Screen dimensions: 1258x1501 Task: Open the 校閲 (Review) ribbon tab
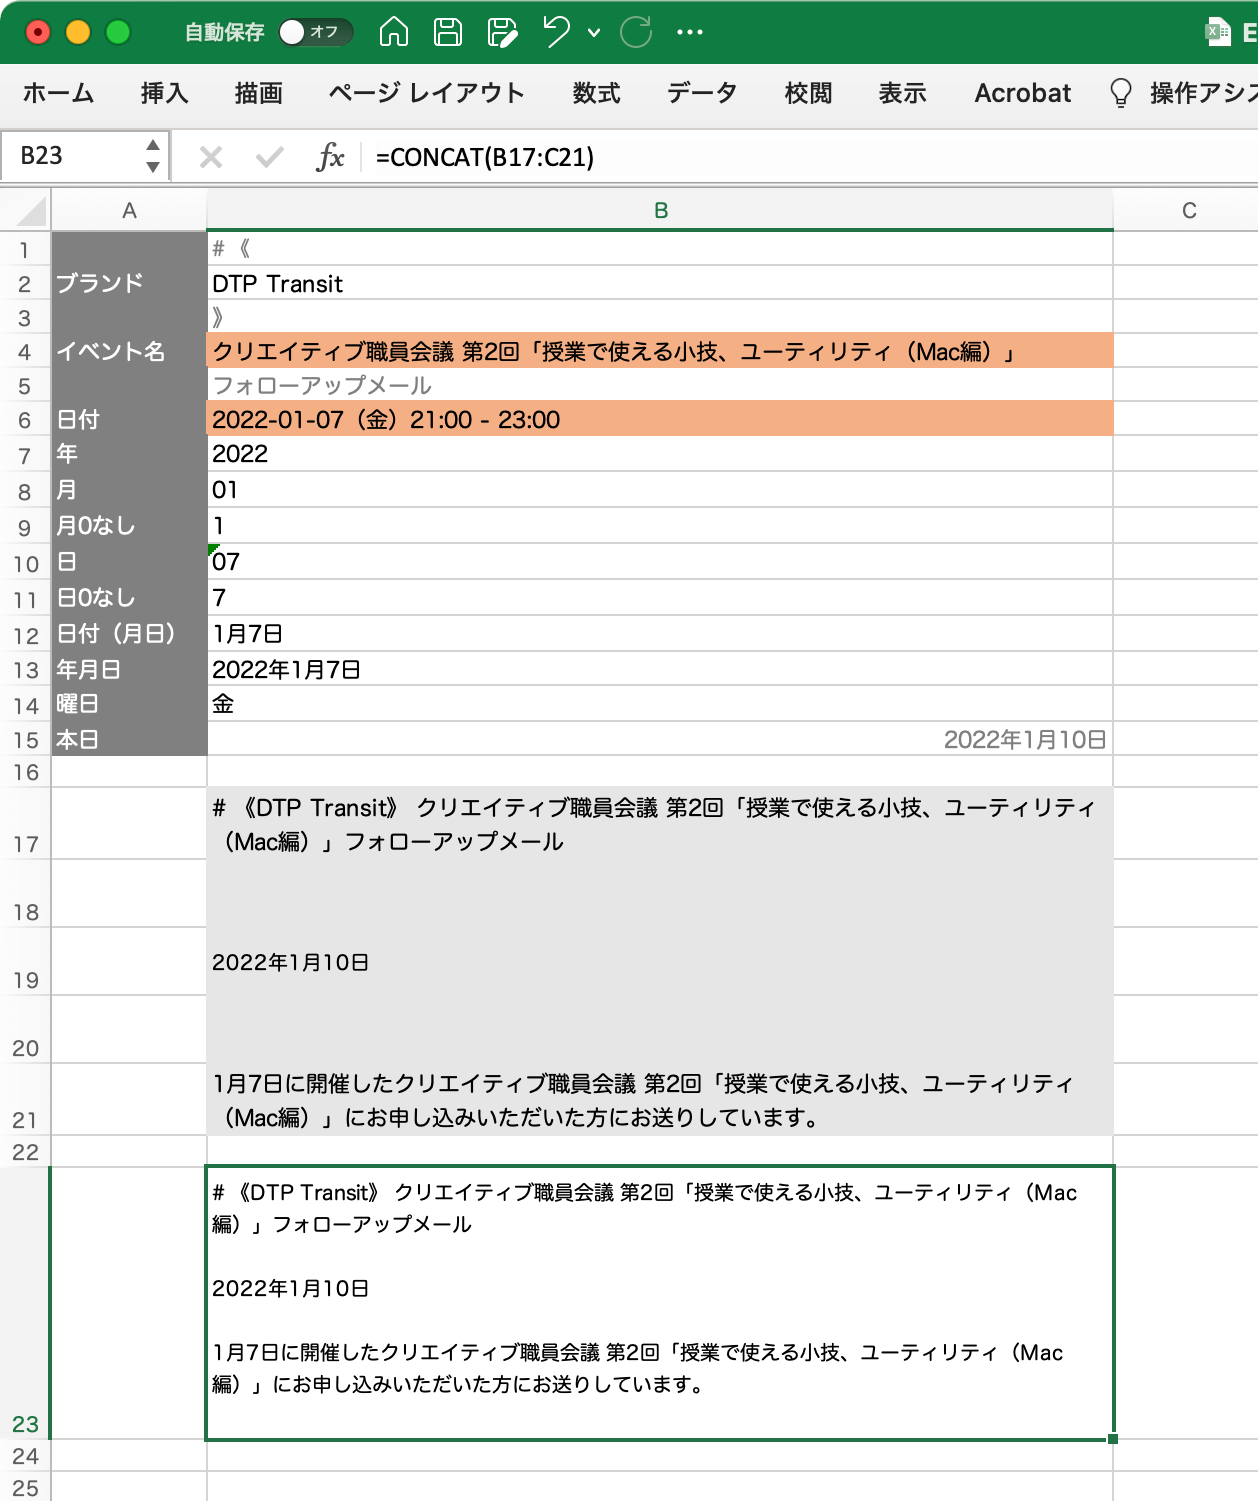(809, 93)
